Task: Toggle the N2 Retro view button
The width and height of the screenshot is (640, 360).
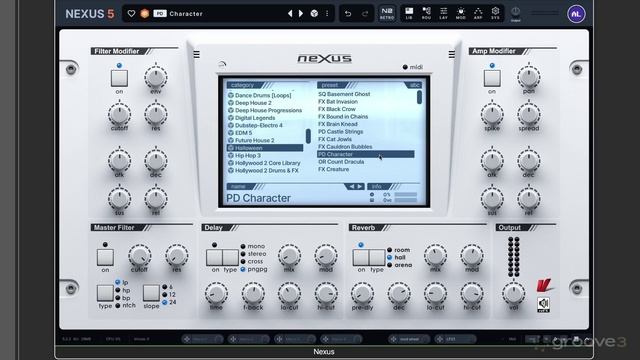Action: (x=387, y=13)
